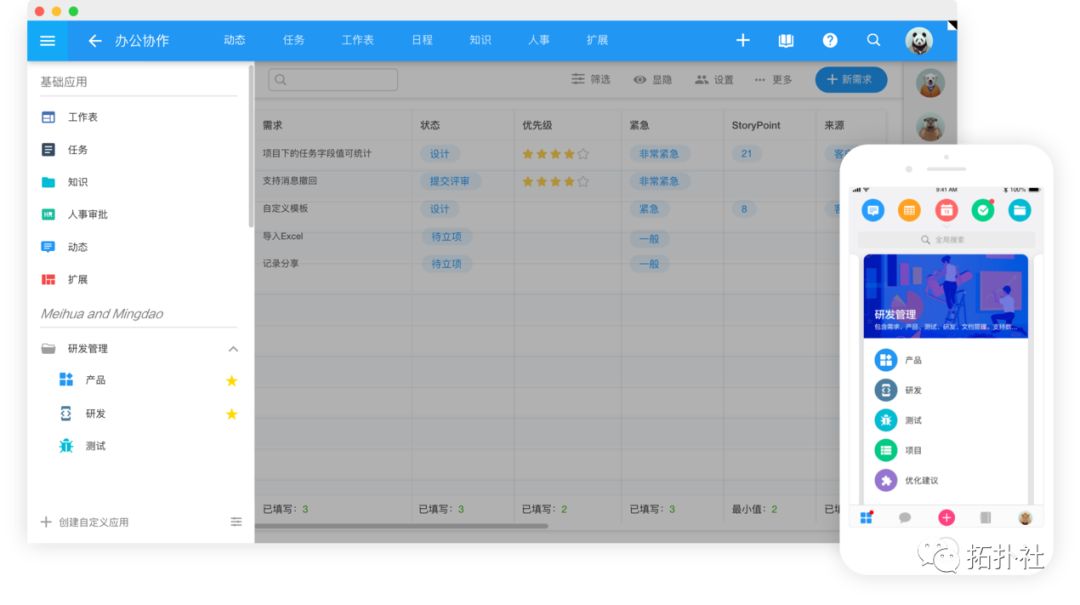Click the star rating of 支持消息撤回

click(555, 181)
